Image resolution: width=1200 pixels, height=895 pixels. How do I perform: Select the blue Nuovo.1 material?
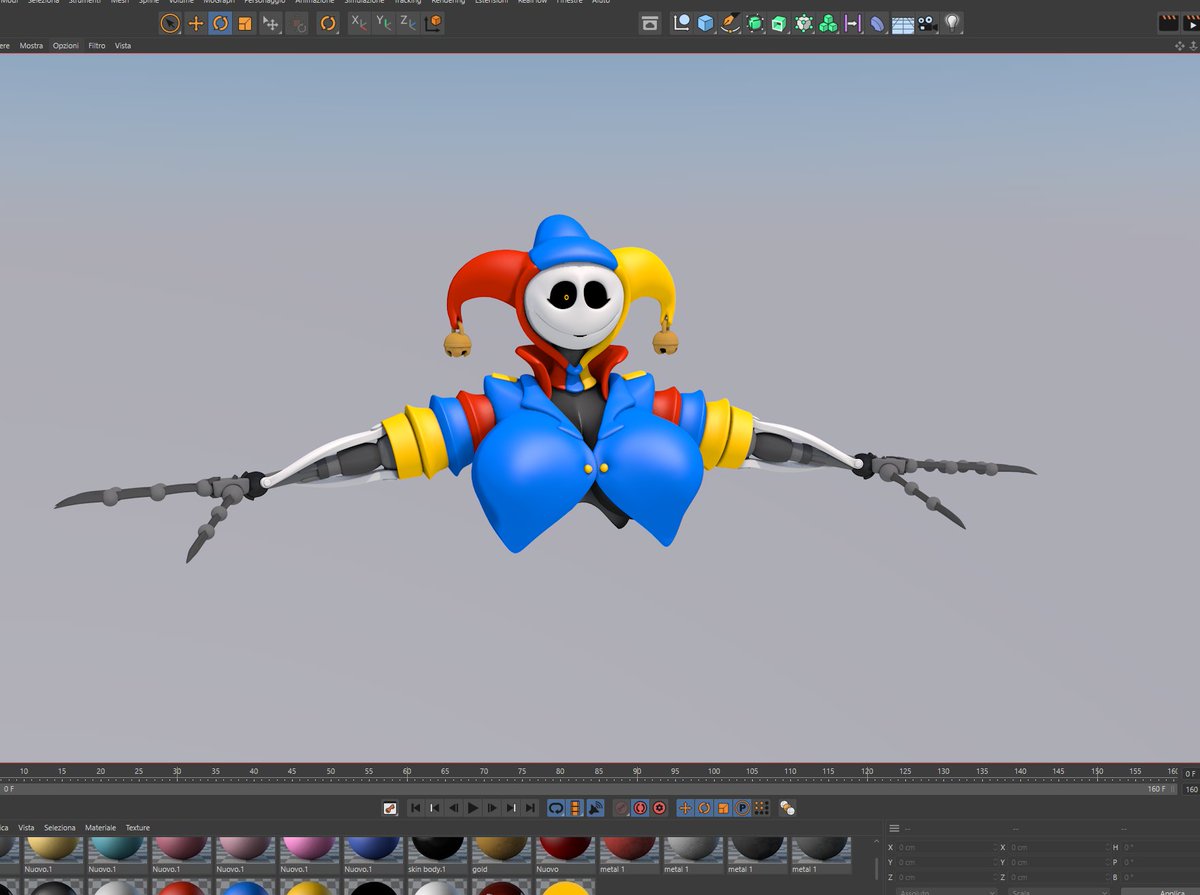[373, 856]
